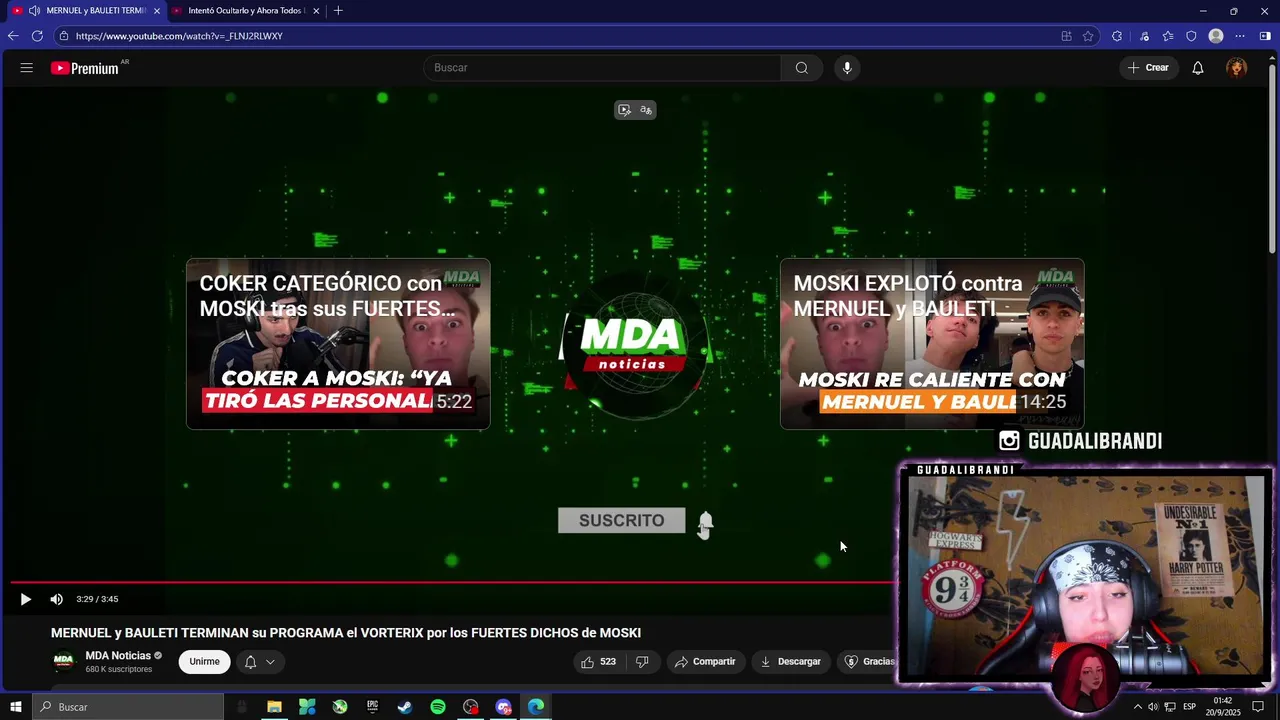Screen dimensions: 1280x720
Task: Open the browser profile icon
Action: (x=1216, y=36)
